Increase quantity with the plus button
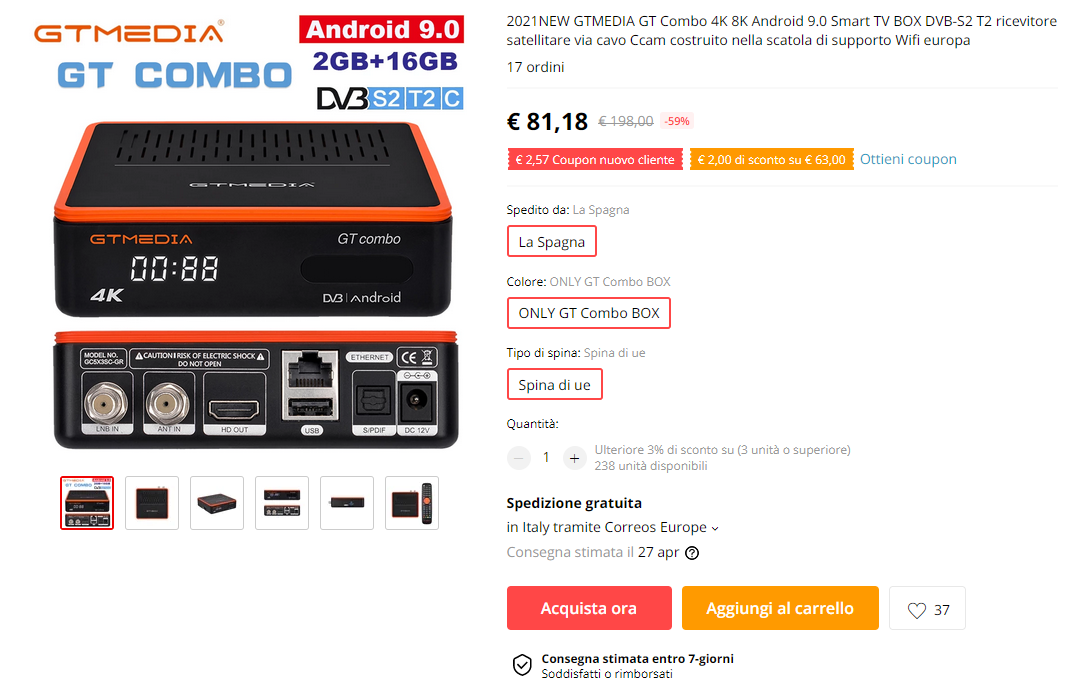The width and height of the screenshot is (1067, 698). pyautogui.click(x=574, y=459)
